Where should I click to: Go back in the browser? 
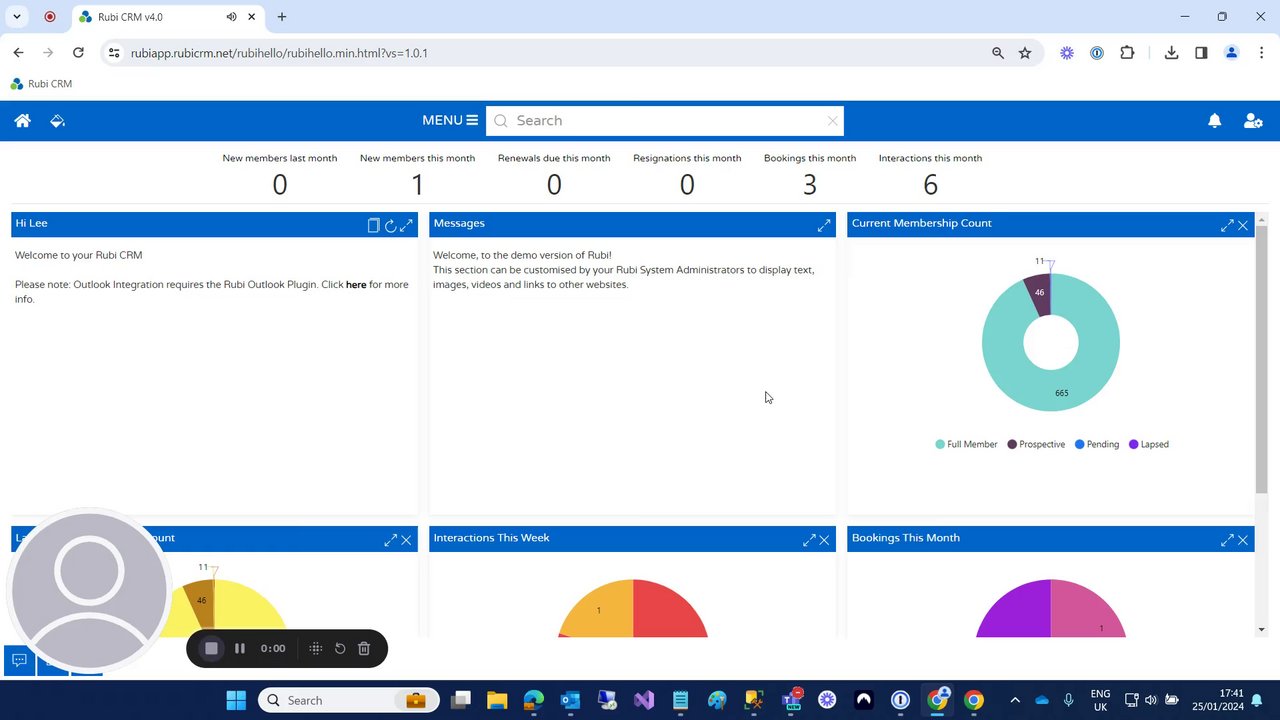(18, 53)
